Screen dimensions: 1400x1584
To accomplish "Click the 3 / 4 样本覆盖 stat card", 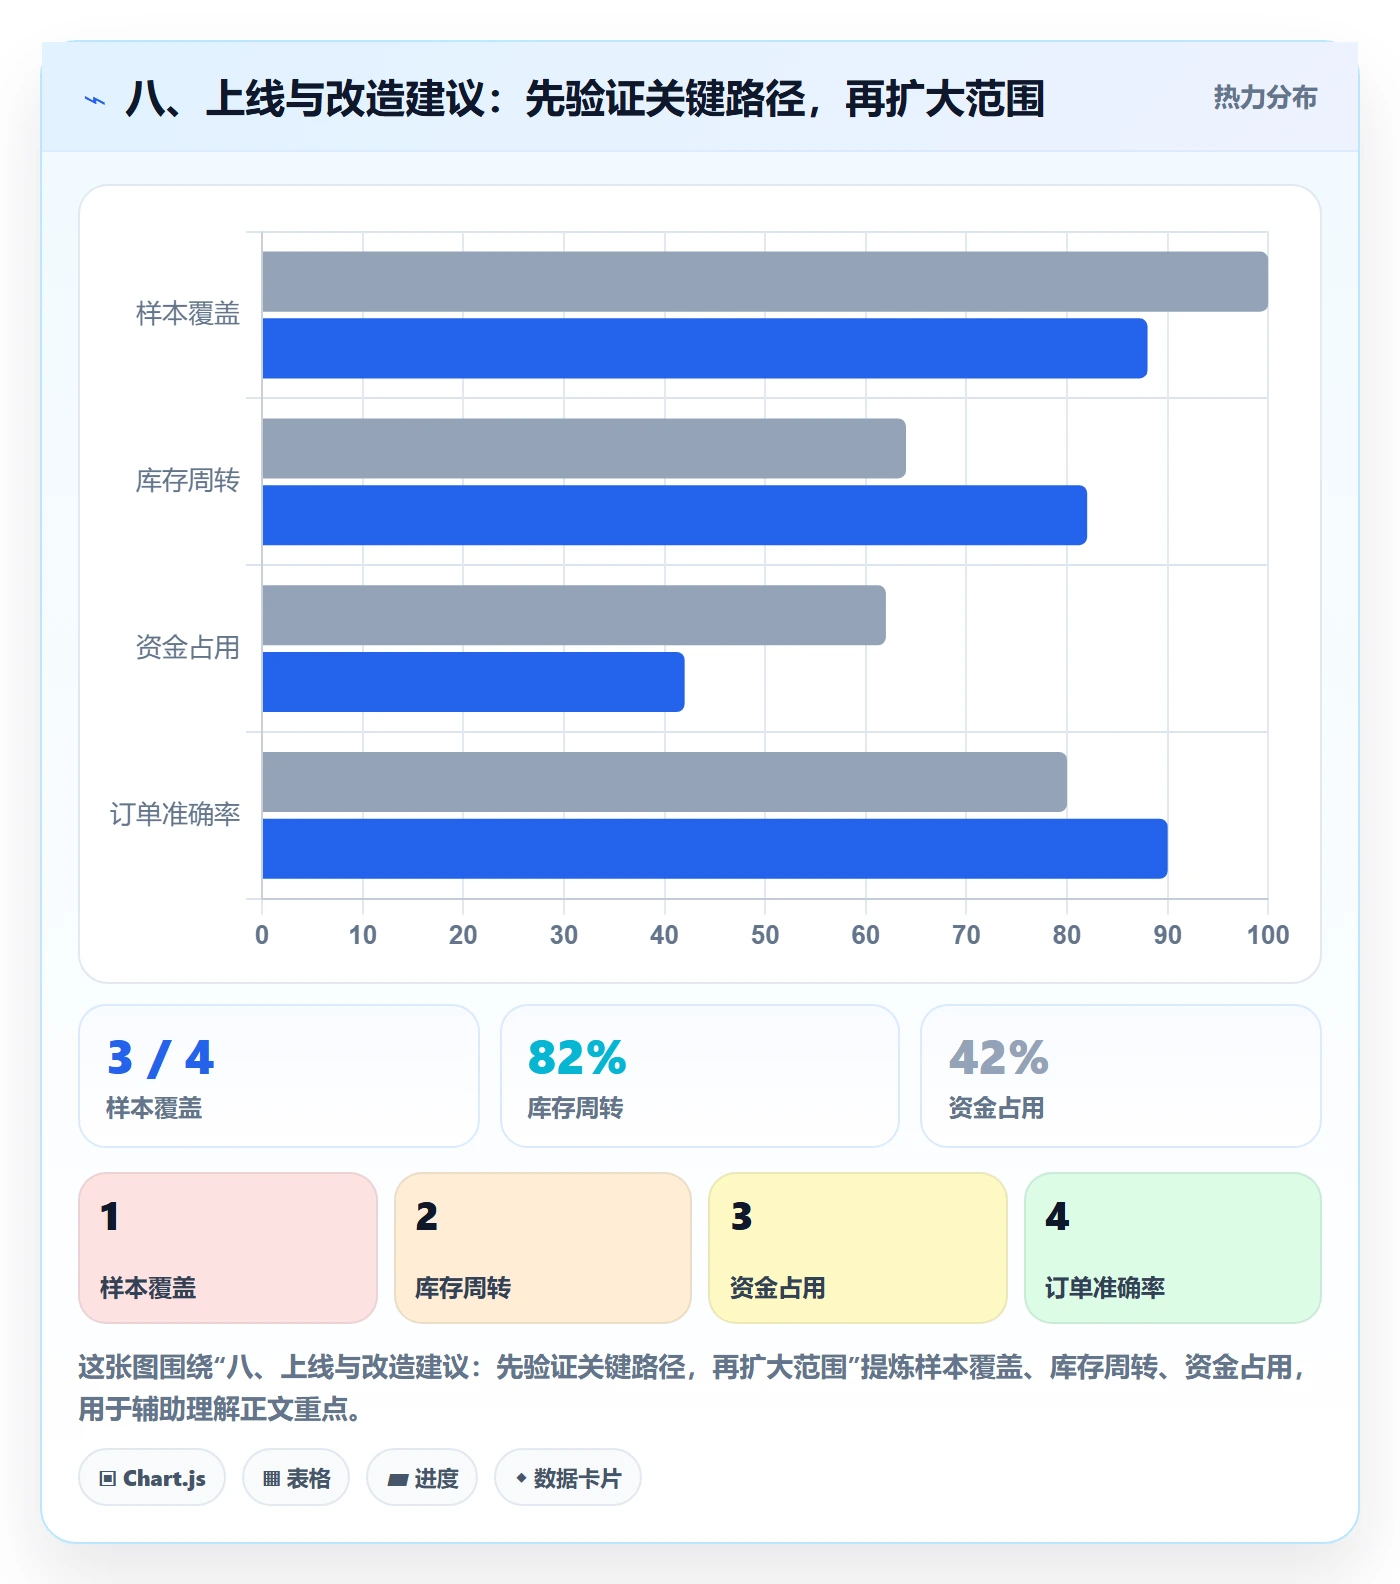I will tap(279, 1076).
